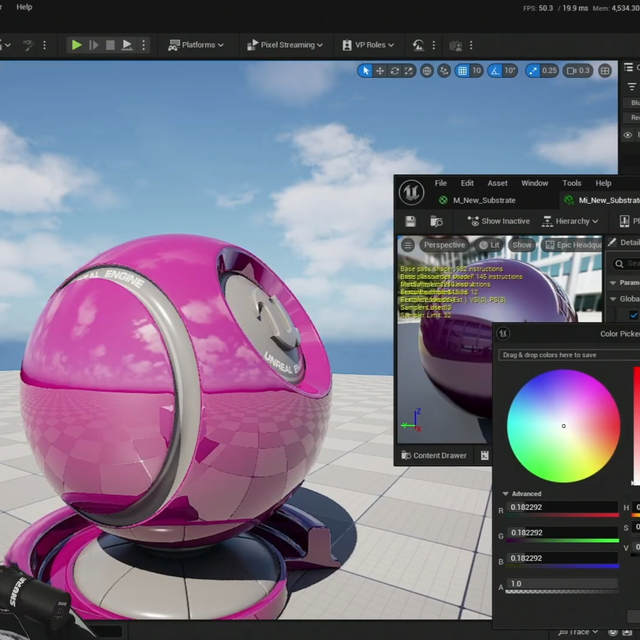
Task: Open the material preview viewport hamburger menu
Action: pos(407,245)
